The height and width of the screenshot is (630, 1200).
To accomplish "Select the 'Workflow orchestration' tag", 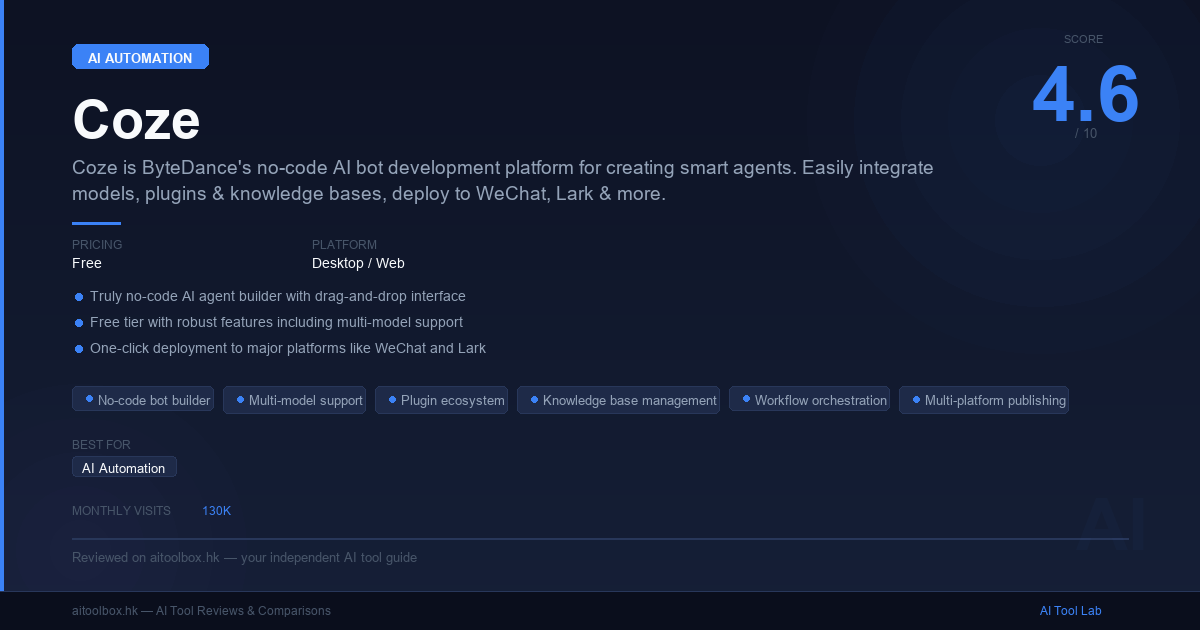I will point(809,400).
